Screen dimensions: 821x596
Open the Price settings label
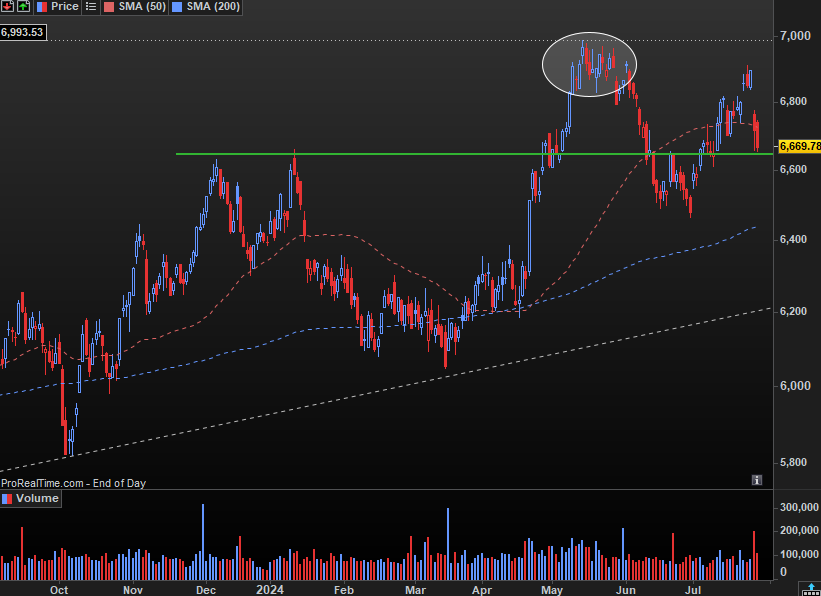coord(65,6)
